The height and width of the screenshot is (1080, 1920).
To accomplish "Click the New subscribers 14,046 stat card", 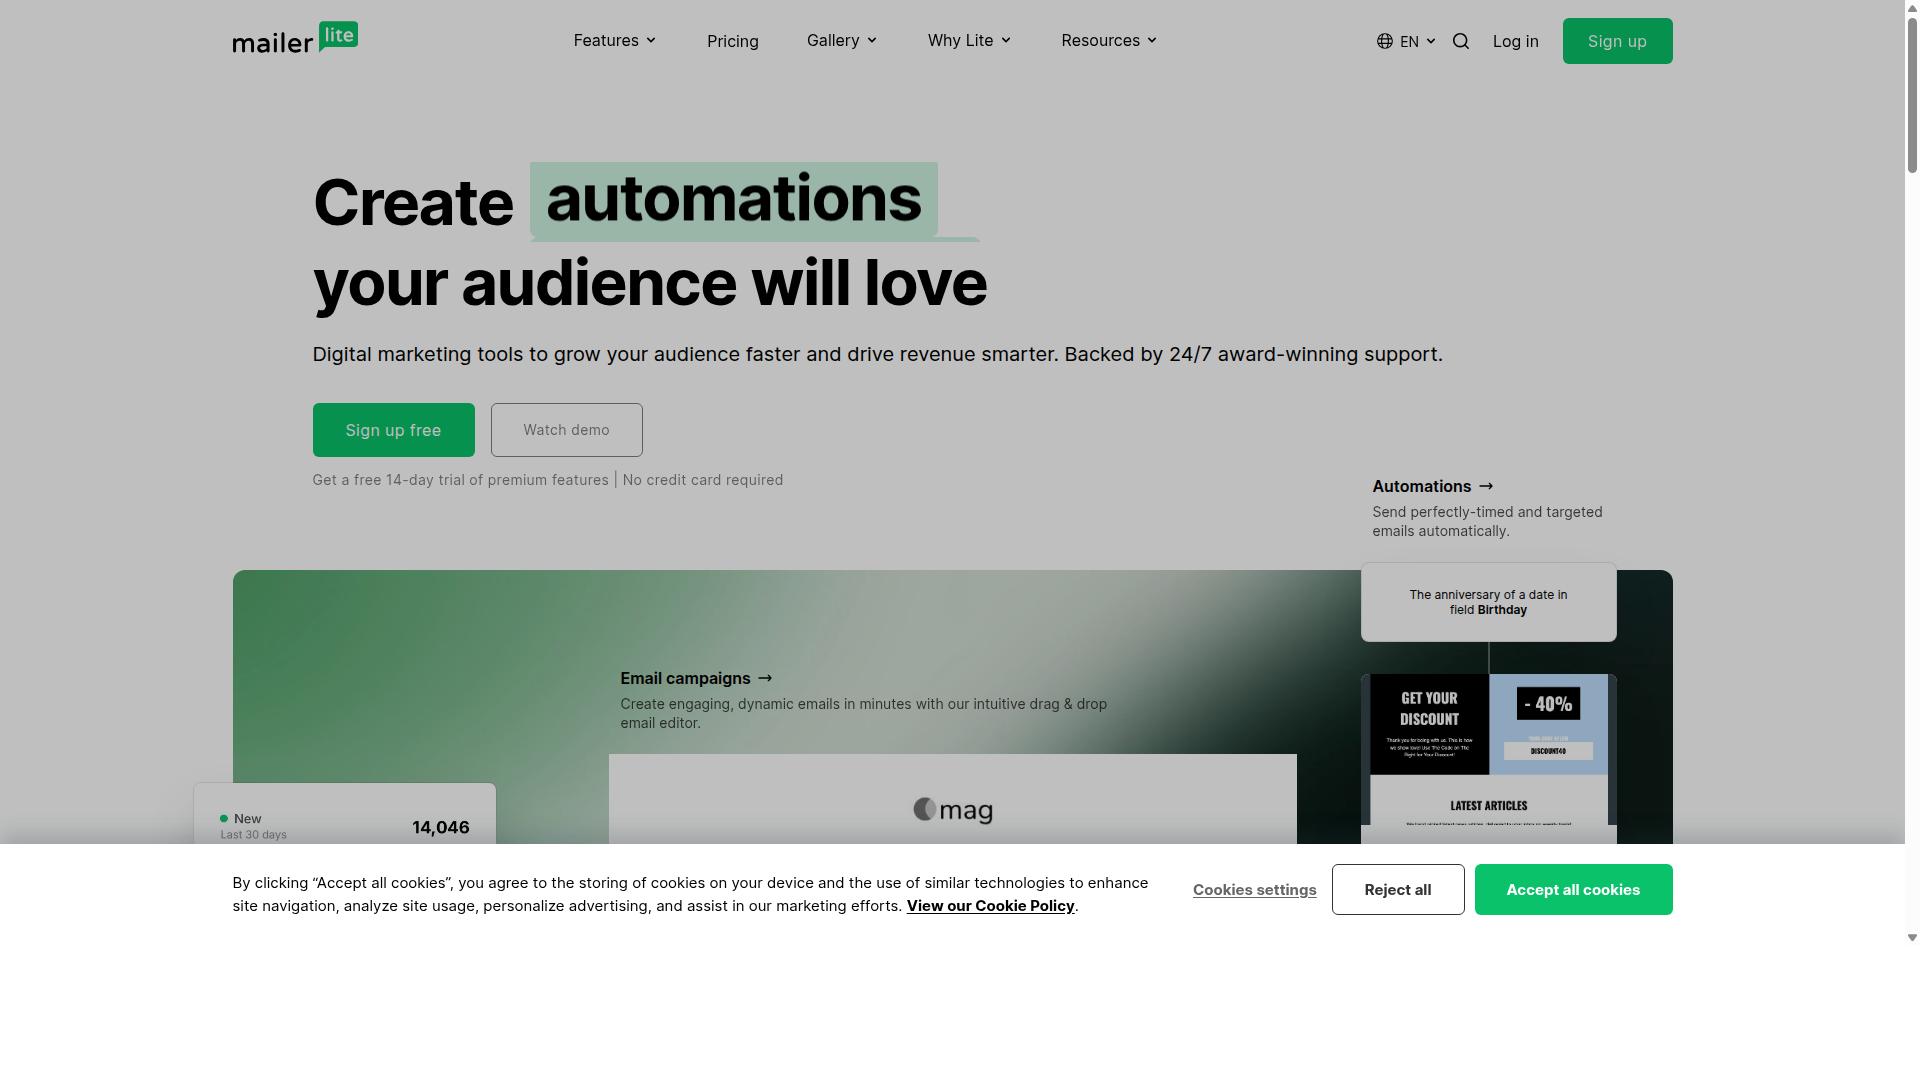I will coord(344,814).
